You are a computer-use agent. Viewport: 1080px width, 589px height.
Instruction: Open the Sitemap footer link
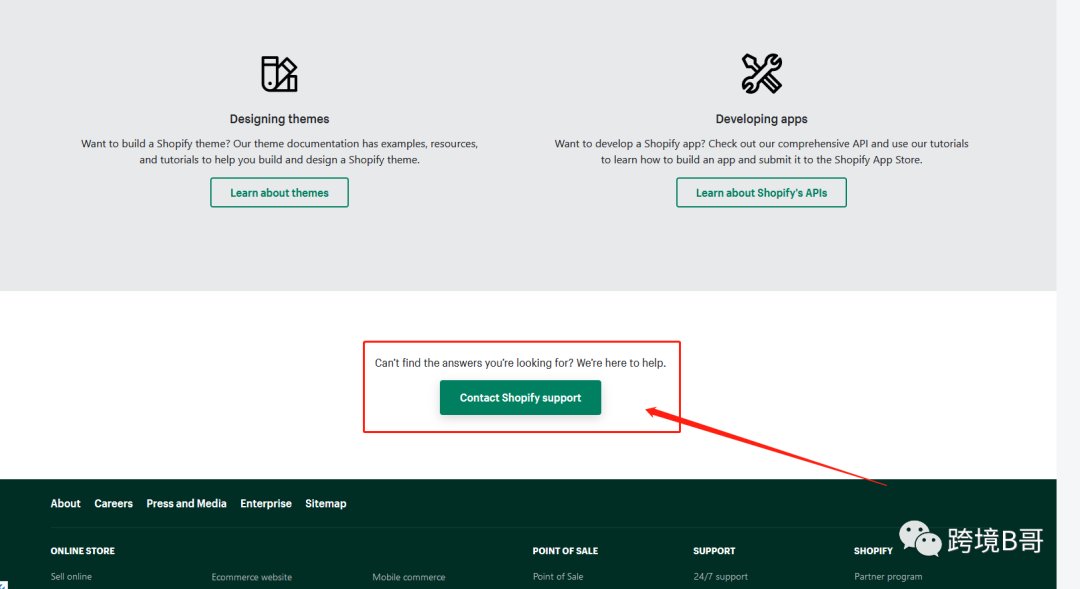coord(326,504)
